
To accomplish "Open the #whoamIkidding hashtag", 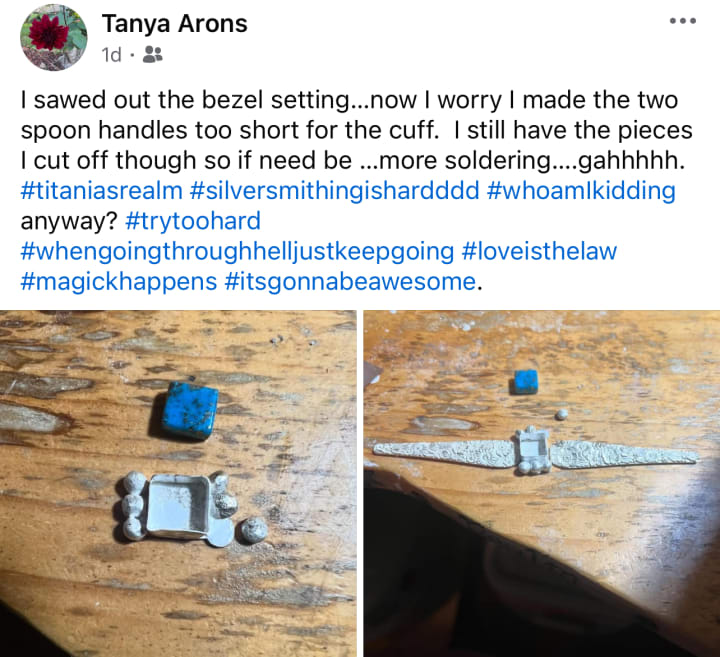I will 581,191.
